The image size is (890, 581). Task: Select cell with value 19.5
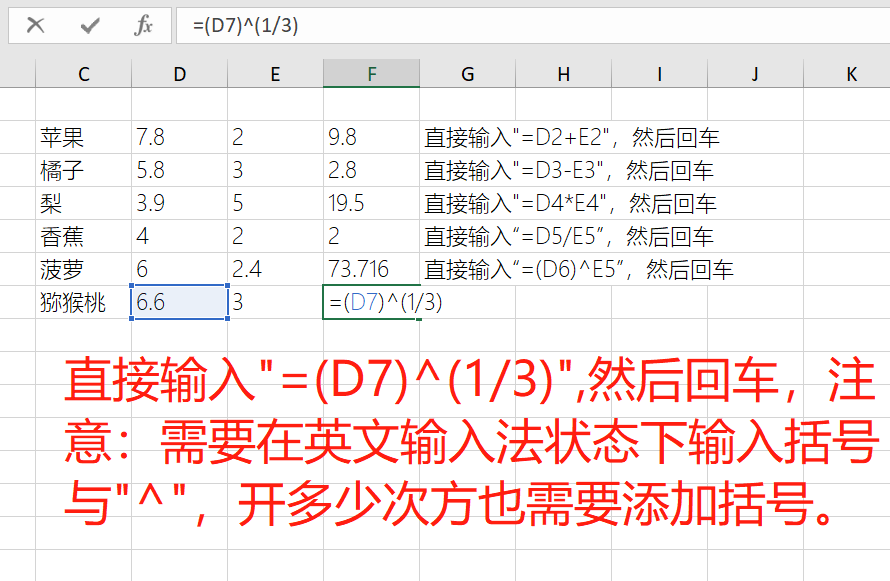tap(371, 203)
